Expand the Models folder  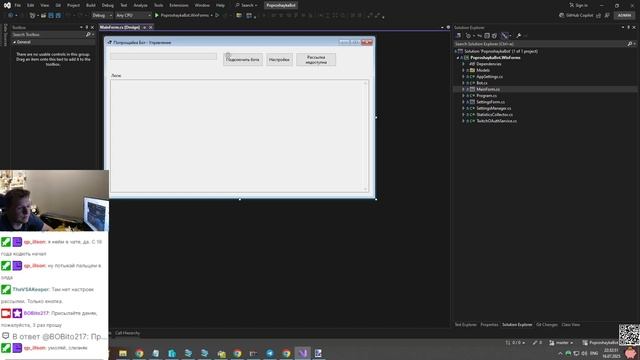click(463, 70)
